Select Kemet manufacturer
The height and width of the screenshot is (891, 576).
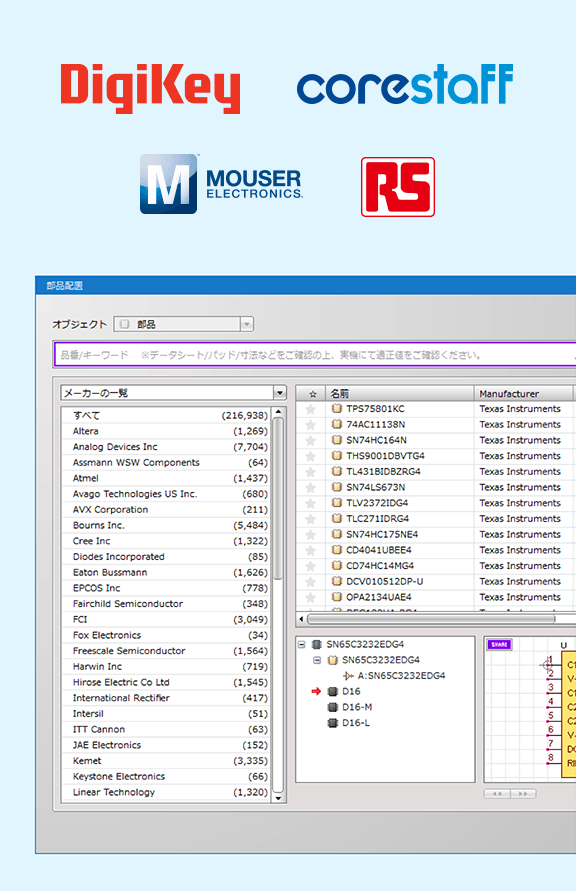tap(168, 761)
